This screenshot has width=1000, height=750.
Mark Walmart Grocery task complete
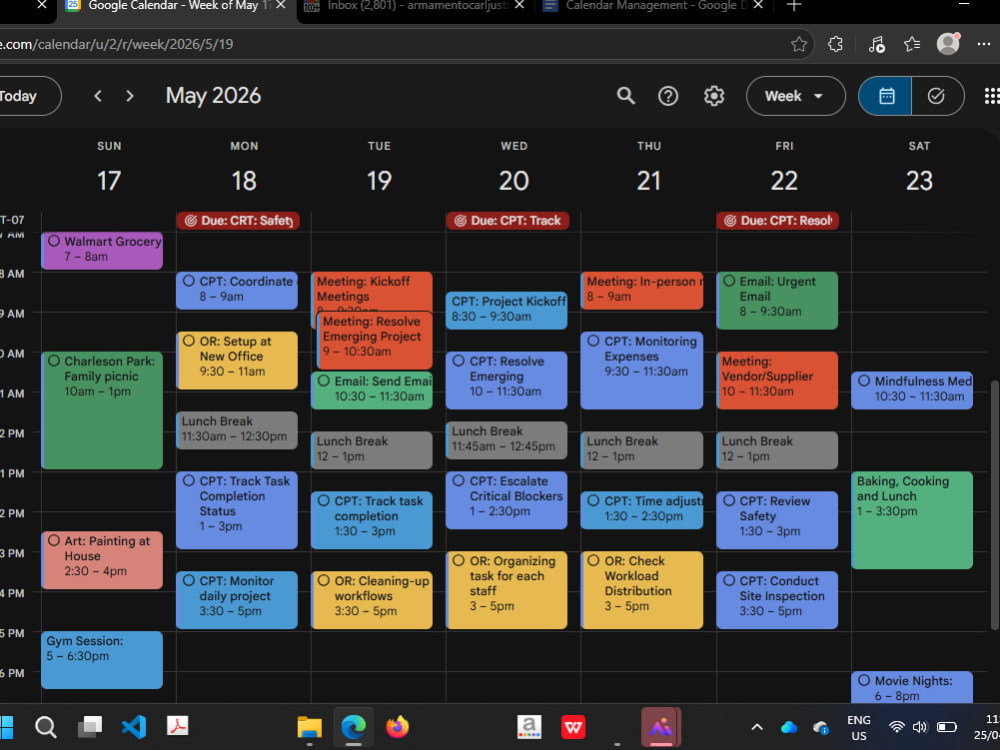pos(54,241)
